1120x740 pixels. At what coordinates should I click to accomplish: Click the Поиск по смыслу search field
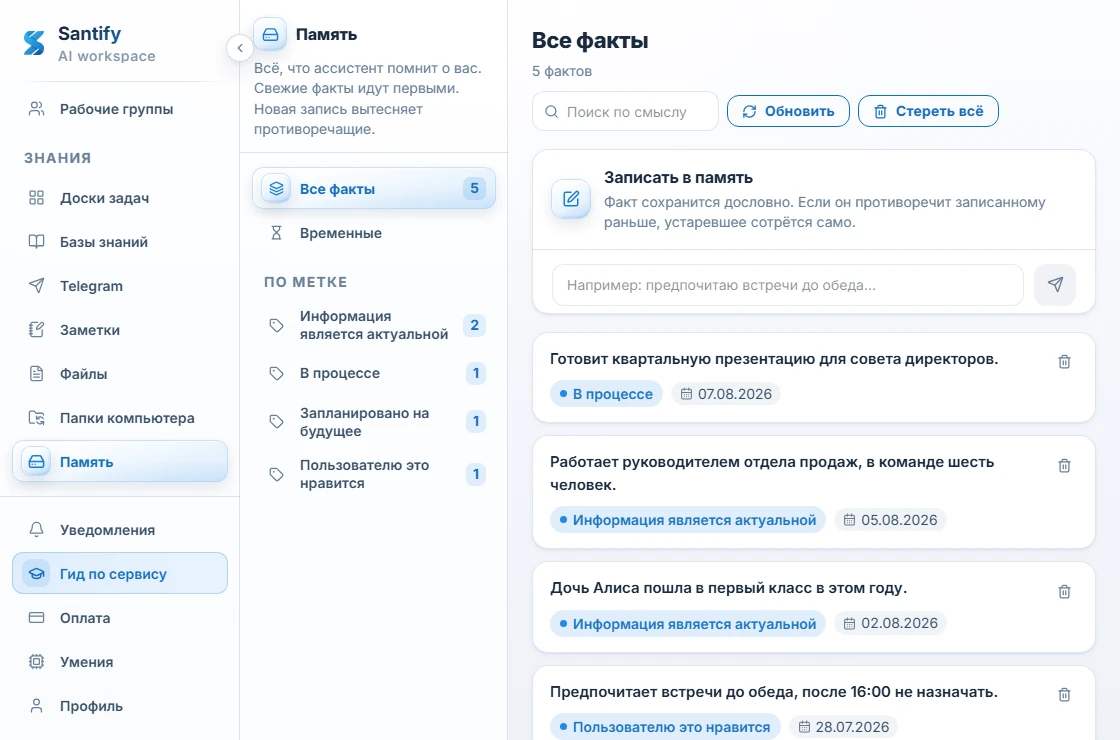626,111
